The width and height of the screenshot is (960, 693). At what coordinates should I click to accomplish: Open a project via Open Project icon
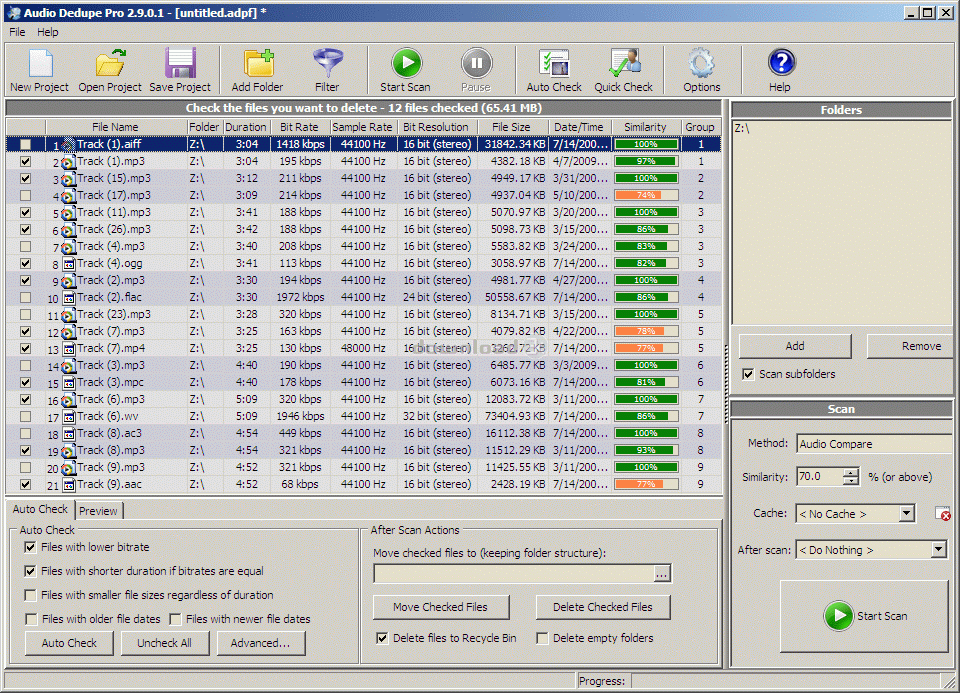(110, 64)
